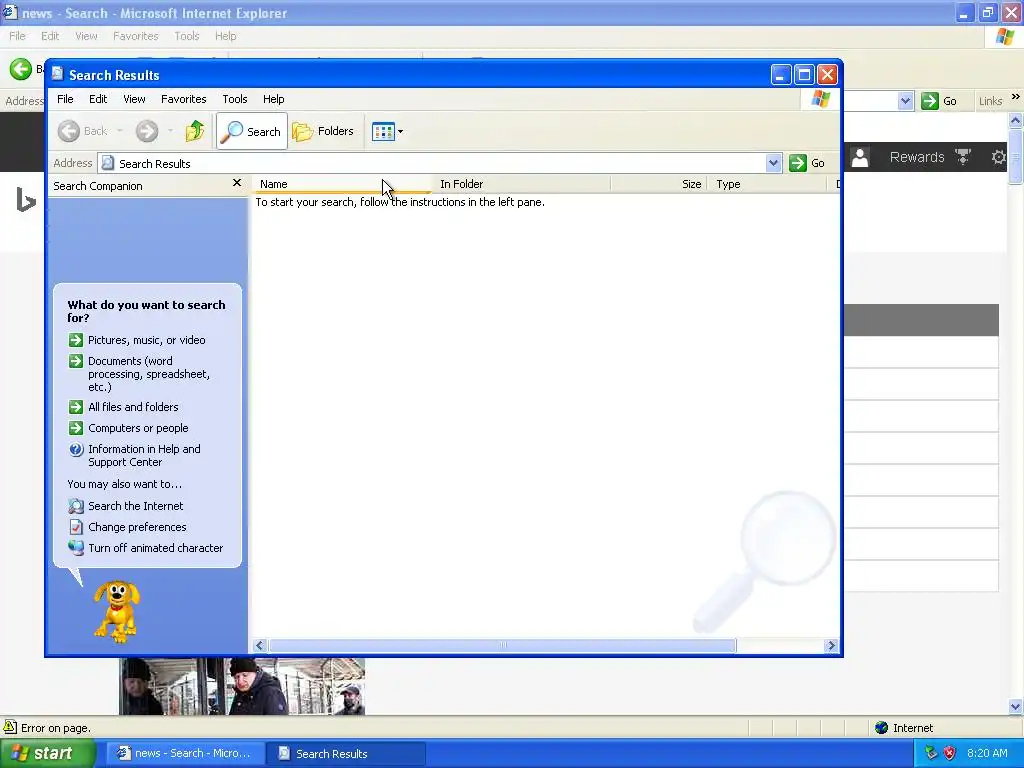This screenshot has width=1024, height=768.
Task: Close the Search Companion pane
Action: (x=237, y=183)
